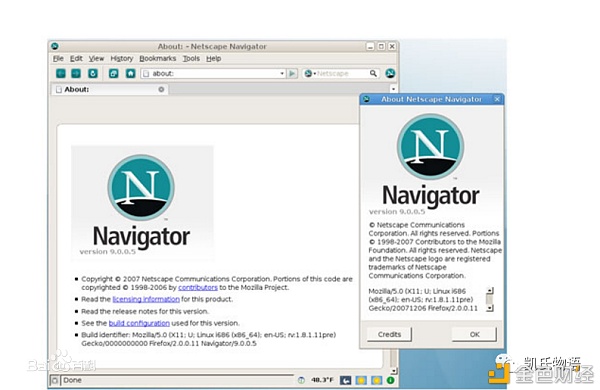Viewport: 600px width, 390px height.
Task: Follow the licensing information link
Action: 146,299
